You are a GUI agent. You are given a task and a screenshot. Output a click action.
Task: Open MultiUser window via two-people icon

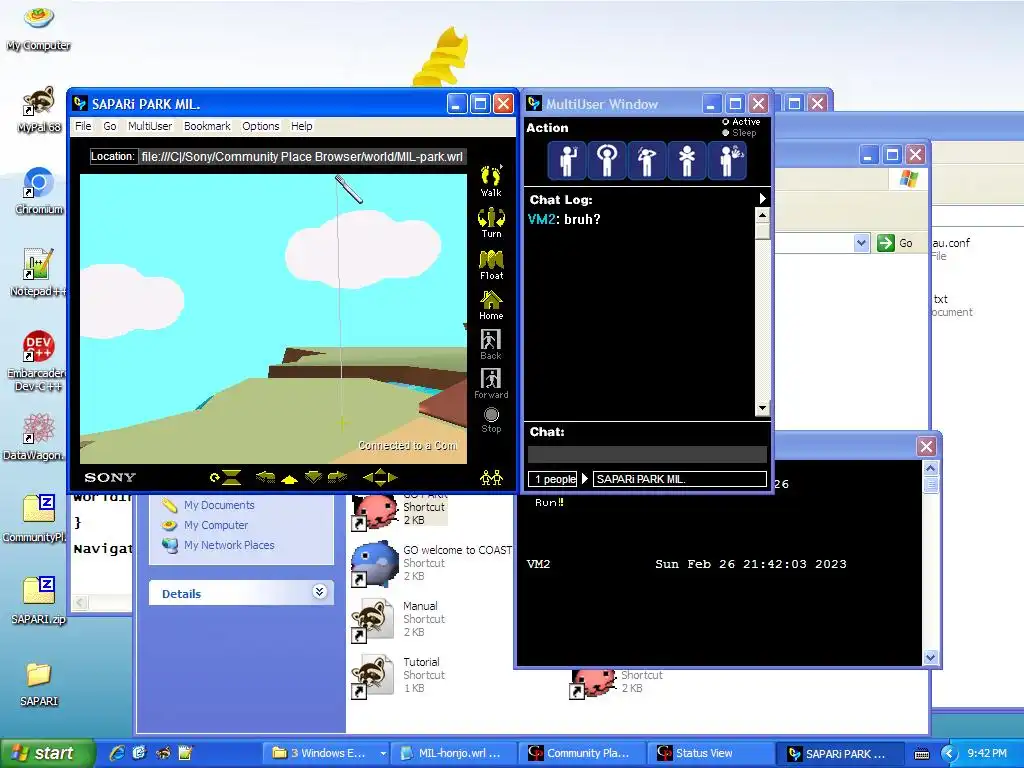coord(491,478)
